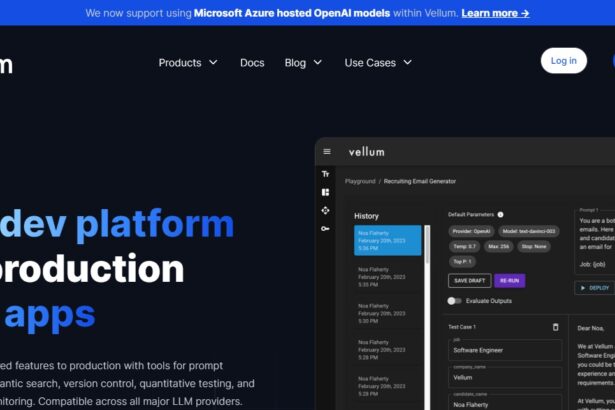Click the company_name field containing Vellum
The image size is (615, 410).
coord(505,377)
